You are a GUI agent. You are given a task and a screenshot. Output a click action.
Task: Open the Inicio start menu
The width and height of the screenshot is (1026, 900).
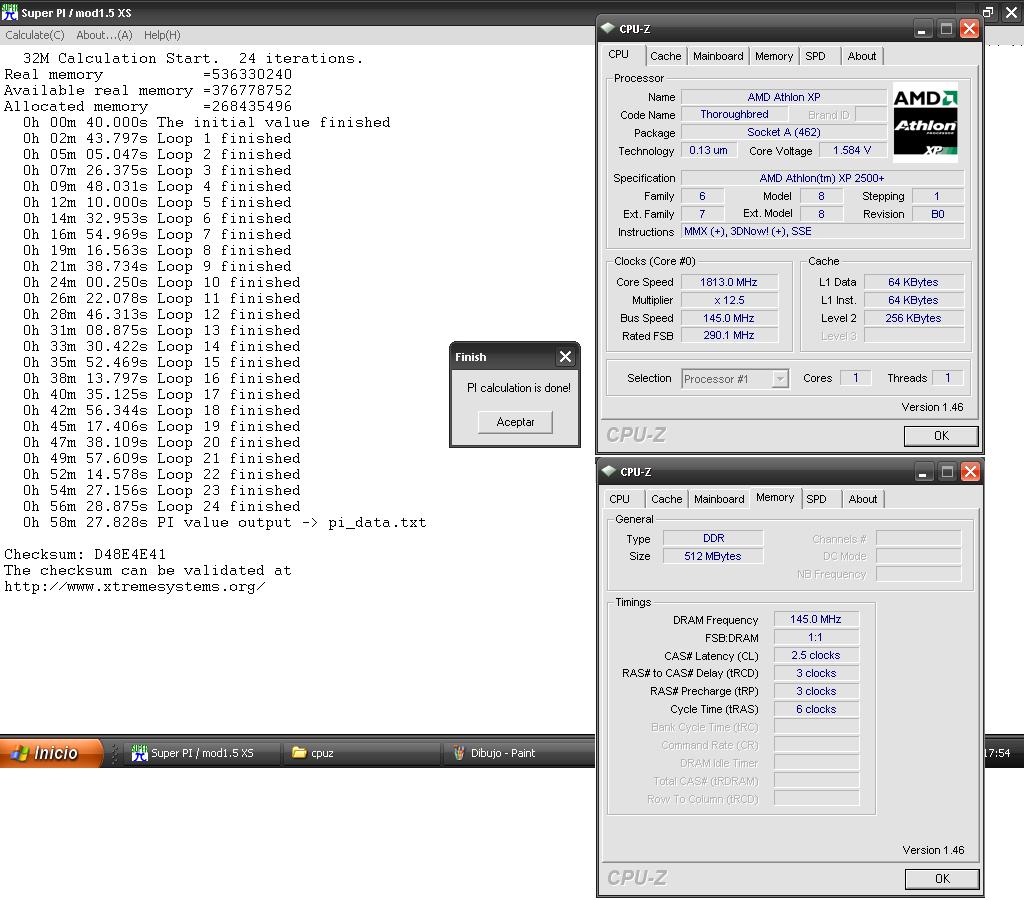pos(51,753)
